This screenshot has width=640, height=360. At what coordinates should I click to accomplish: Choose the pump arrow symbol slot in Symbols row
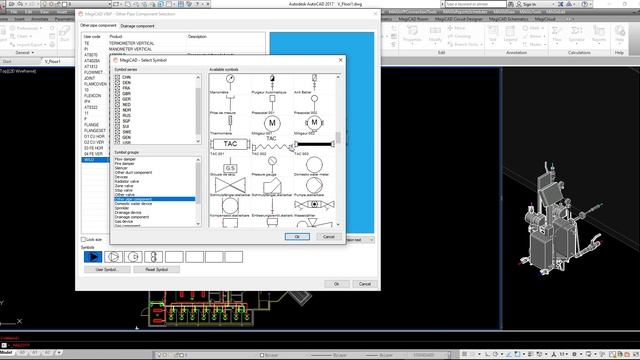[113, 257]
